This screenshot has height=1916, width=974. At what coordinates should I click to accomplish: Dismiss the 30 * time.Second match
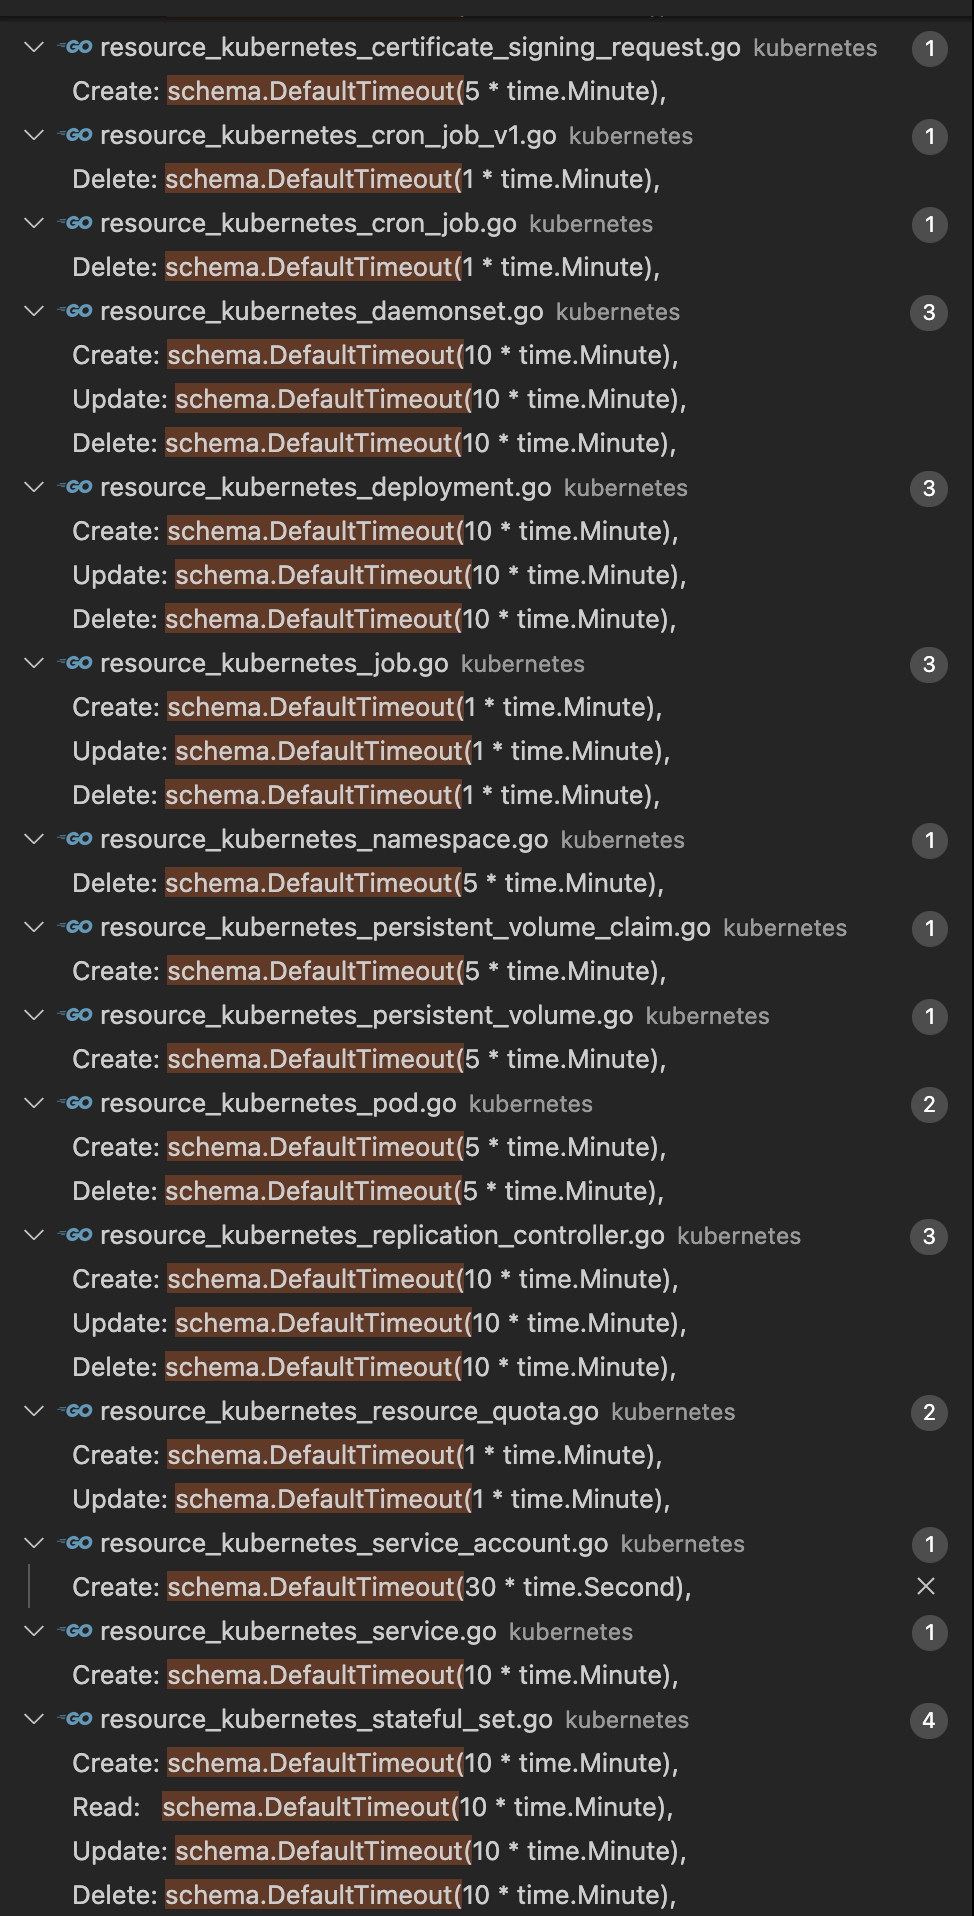[x=926, y=1586]
